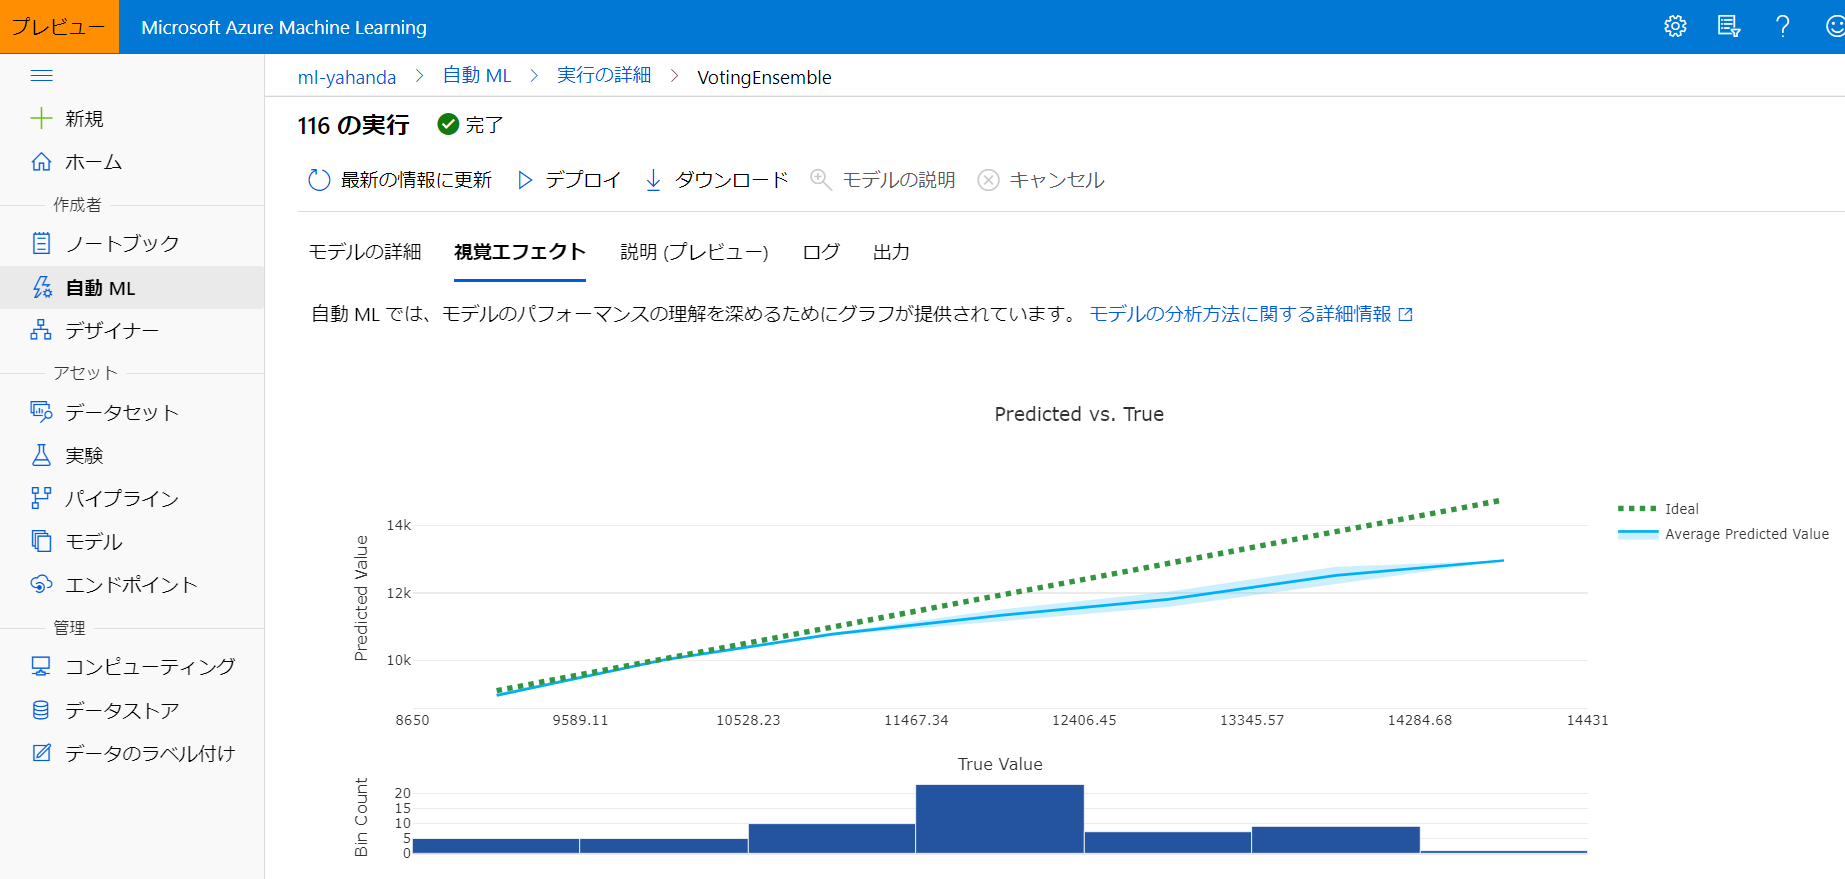The height and width of the screenshot is (879, 1845).
Task: Click the external link icon after 詳細情報
Action: tap(1405, 315)
